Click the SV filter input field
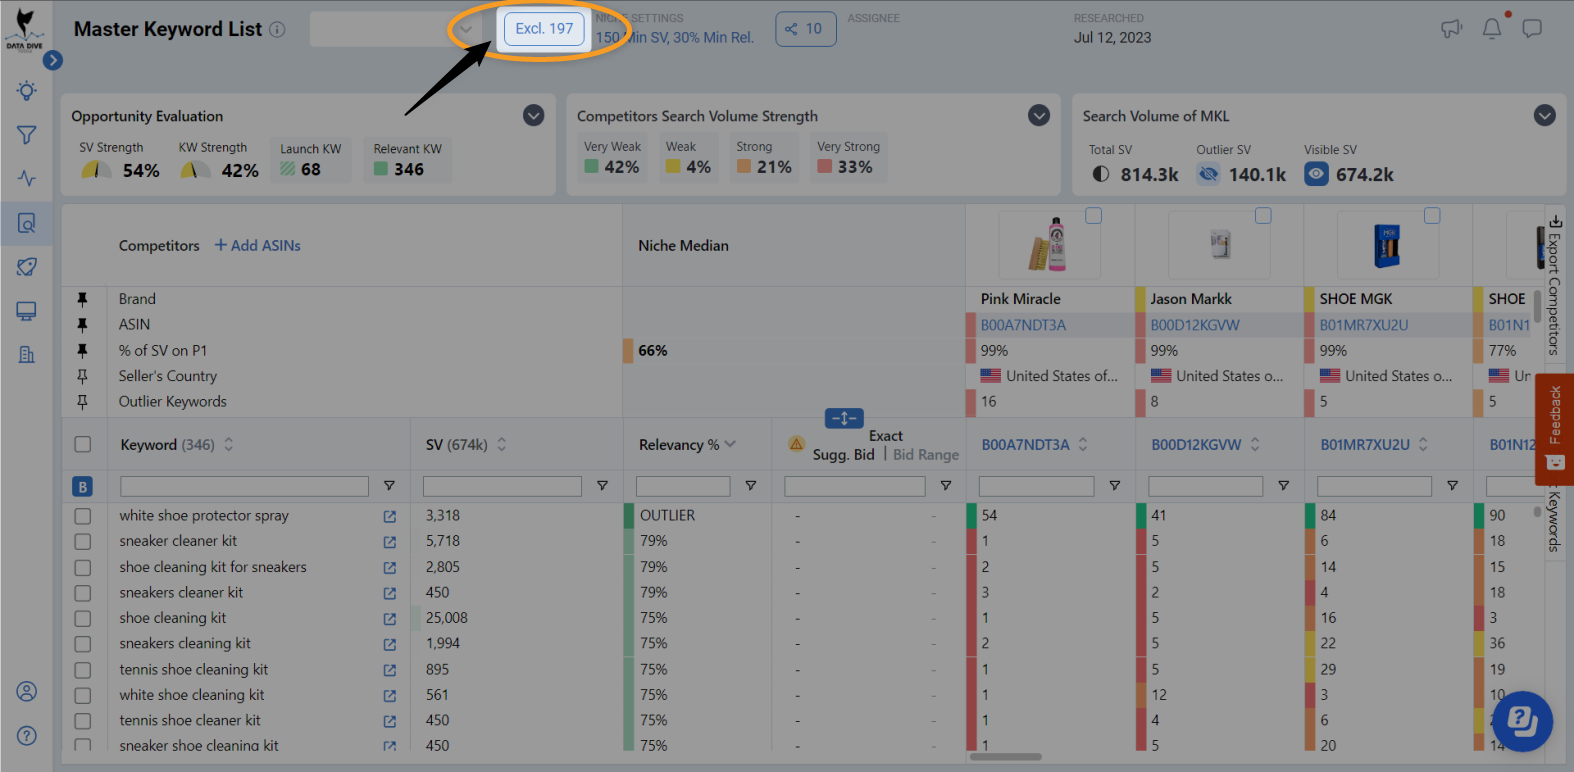1574x772 pixels. pyautogui.click(x=502, y=486)
